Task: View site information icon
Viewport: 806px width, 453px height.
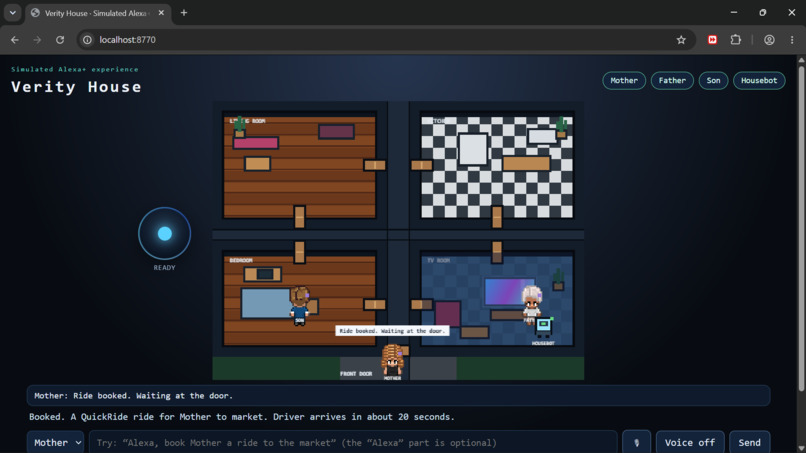Action: pos(87,40)
